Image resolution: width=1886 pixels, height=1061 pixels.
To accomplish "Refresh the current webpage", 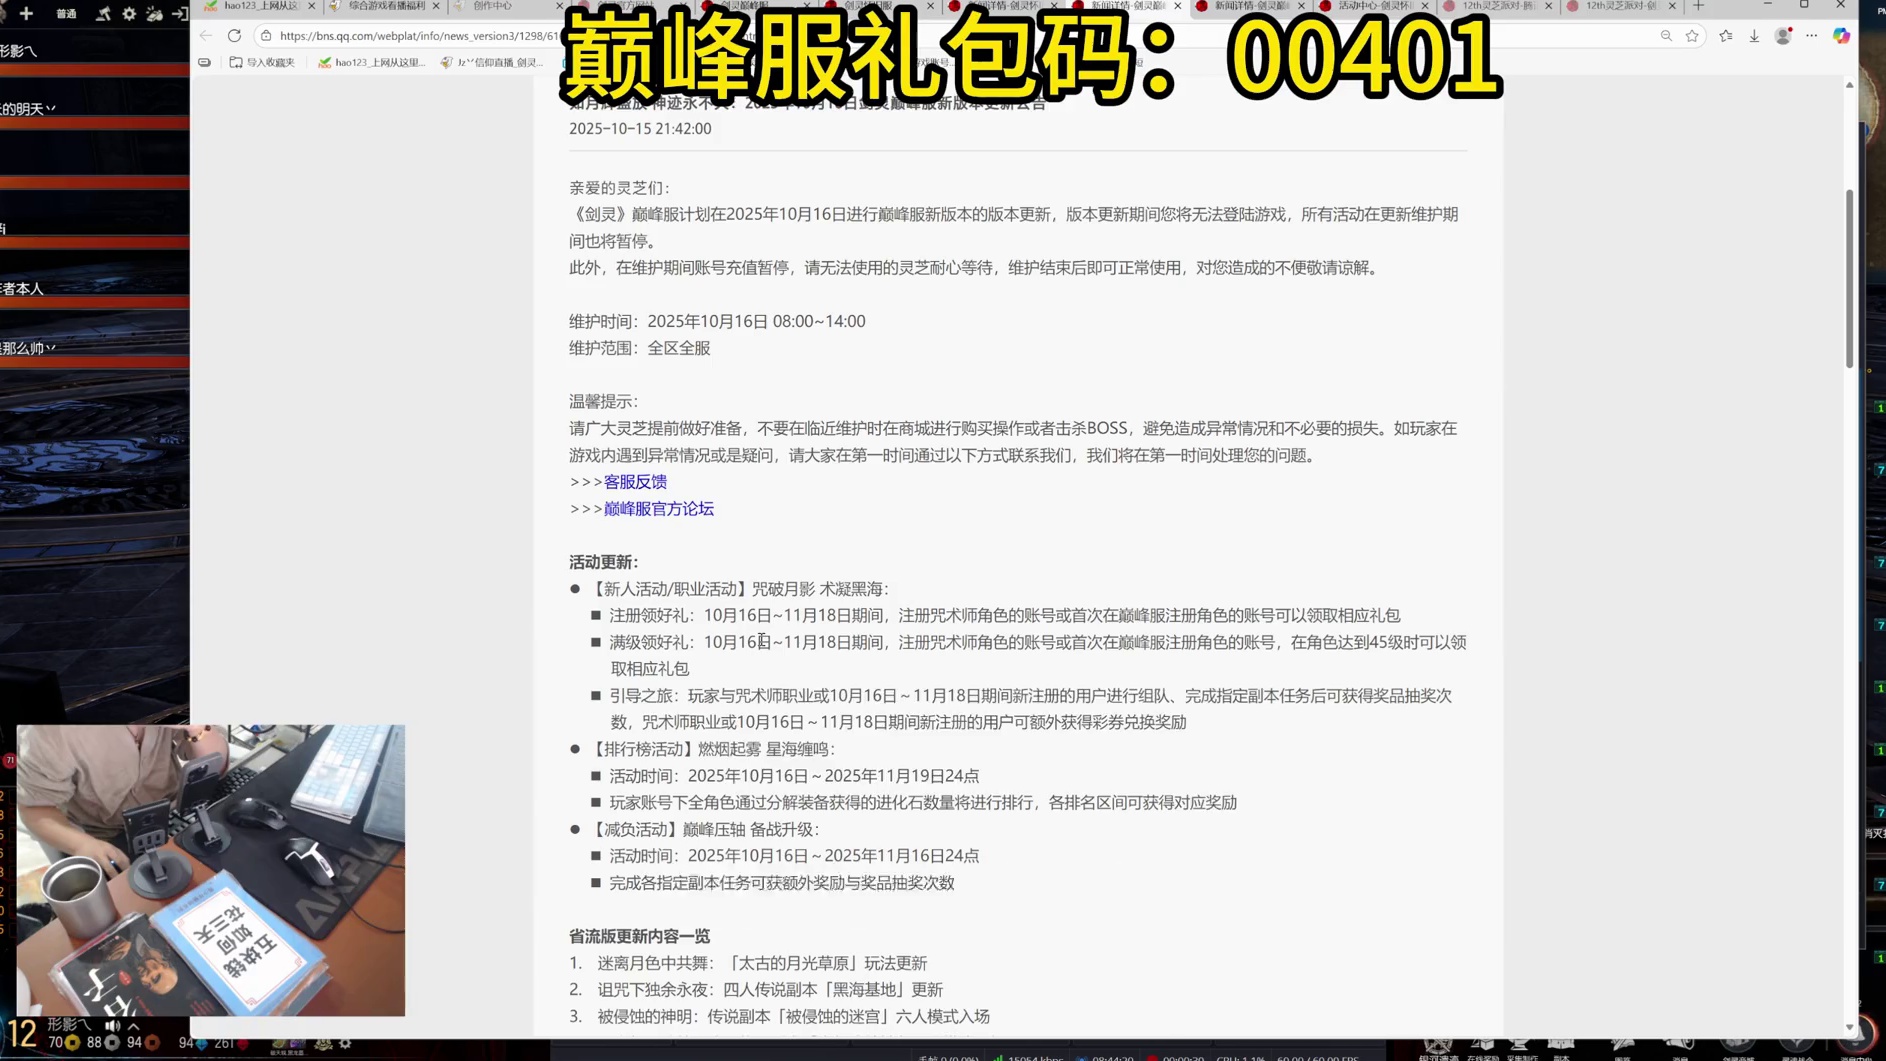I will 235,35.
